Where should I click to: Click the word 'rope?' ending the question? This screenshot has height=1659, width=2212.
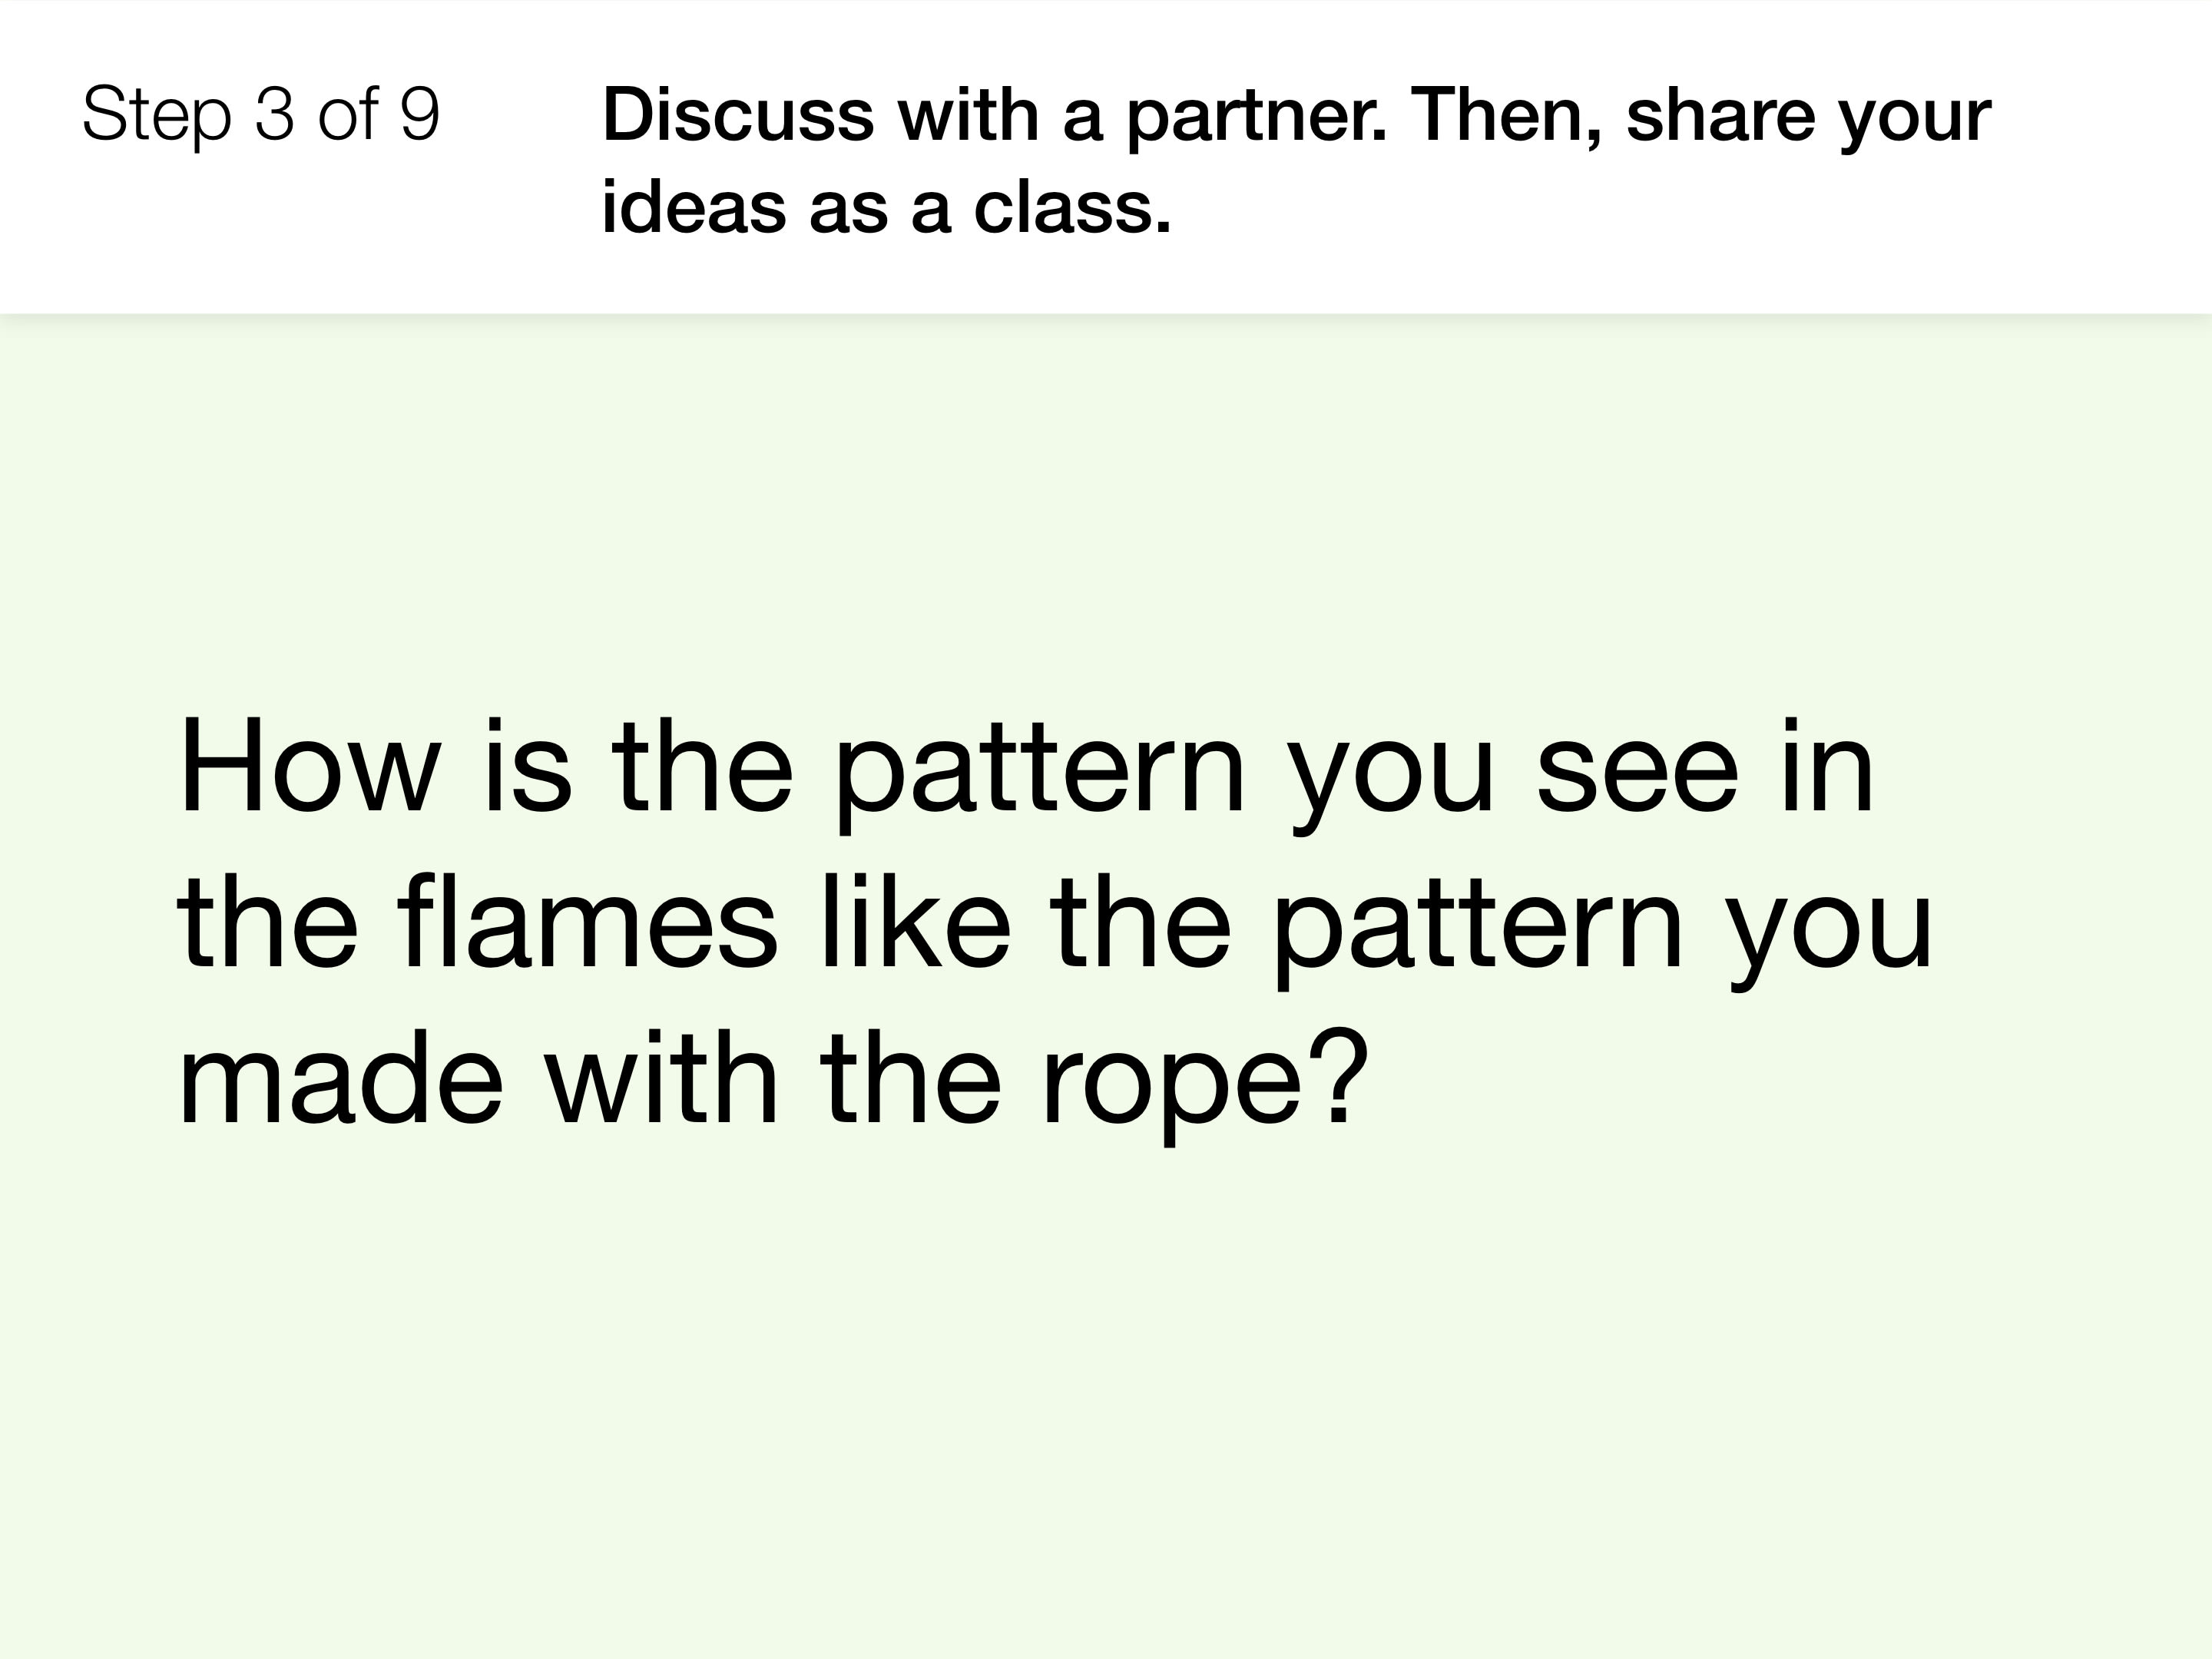click(1204, 1085)
